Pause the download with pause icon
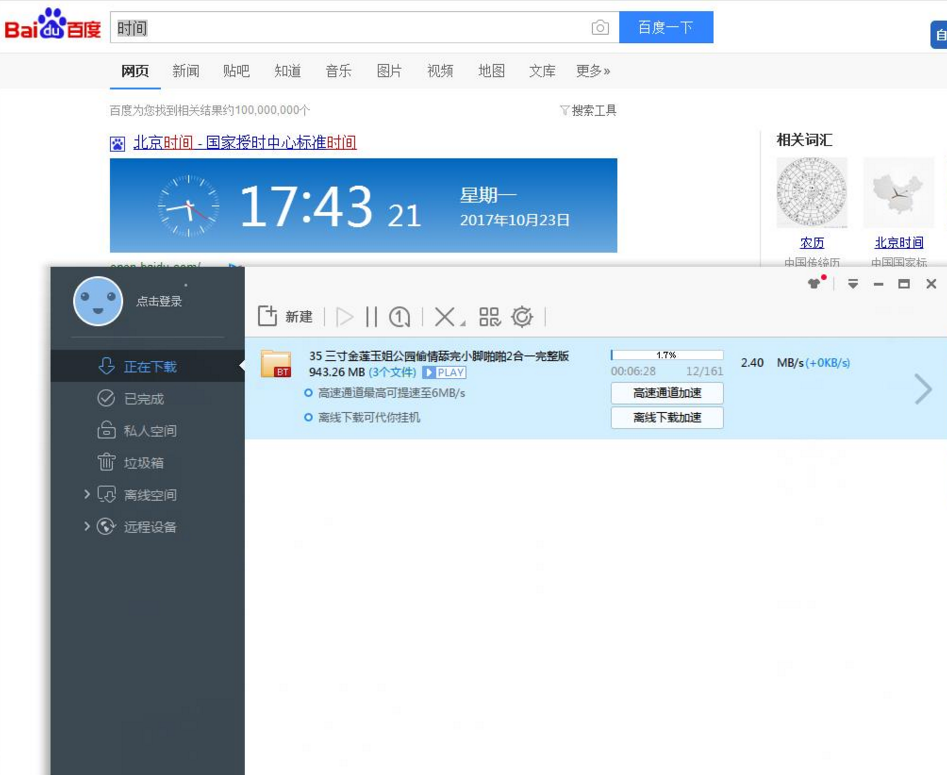 (371, 317)
